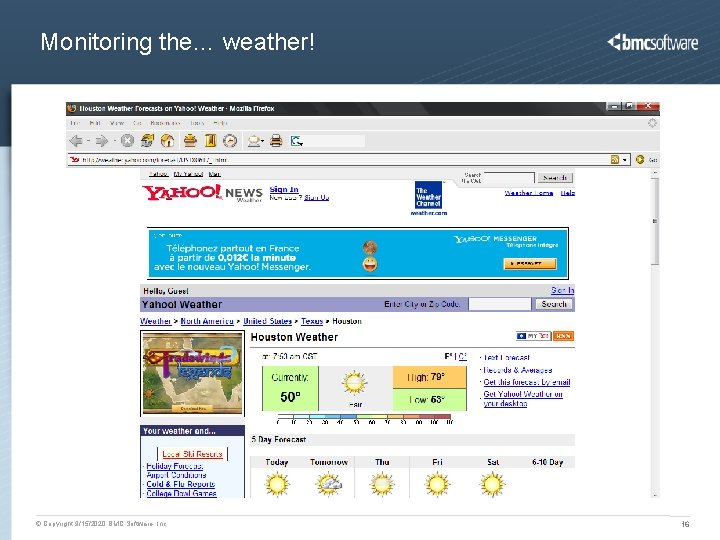Open Cold & Flu Reports link
This screenshot has width=720, height=540.
(180, 484)
